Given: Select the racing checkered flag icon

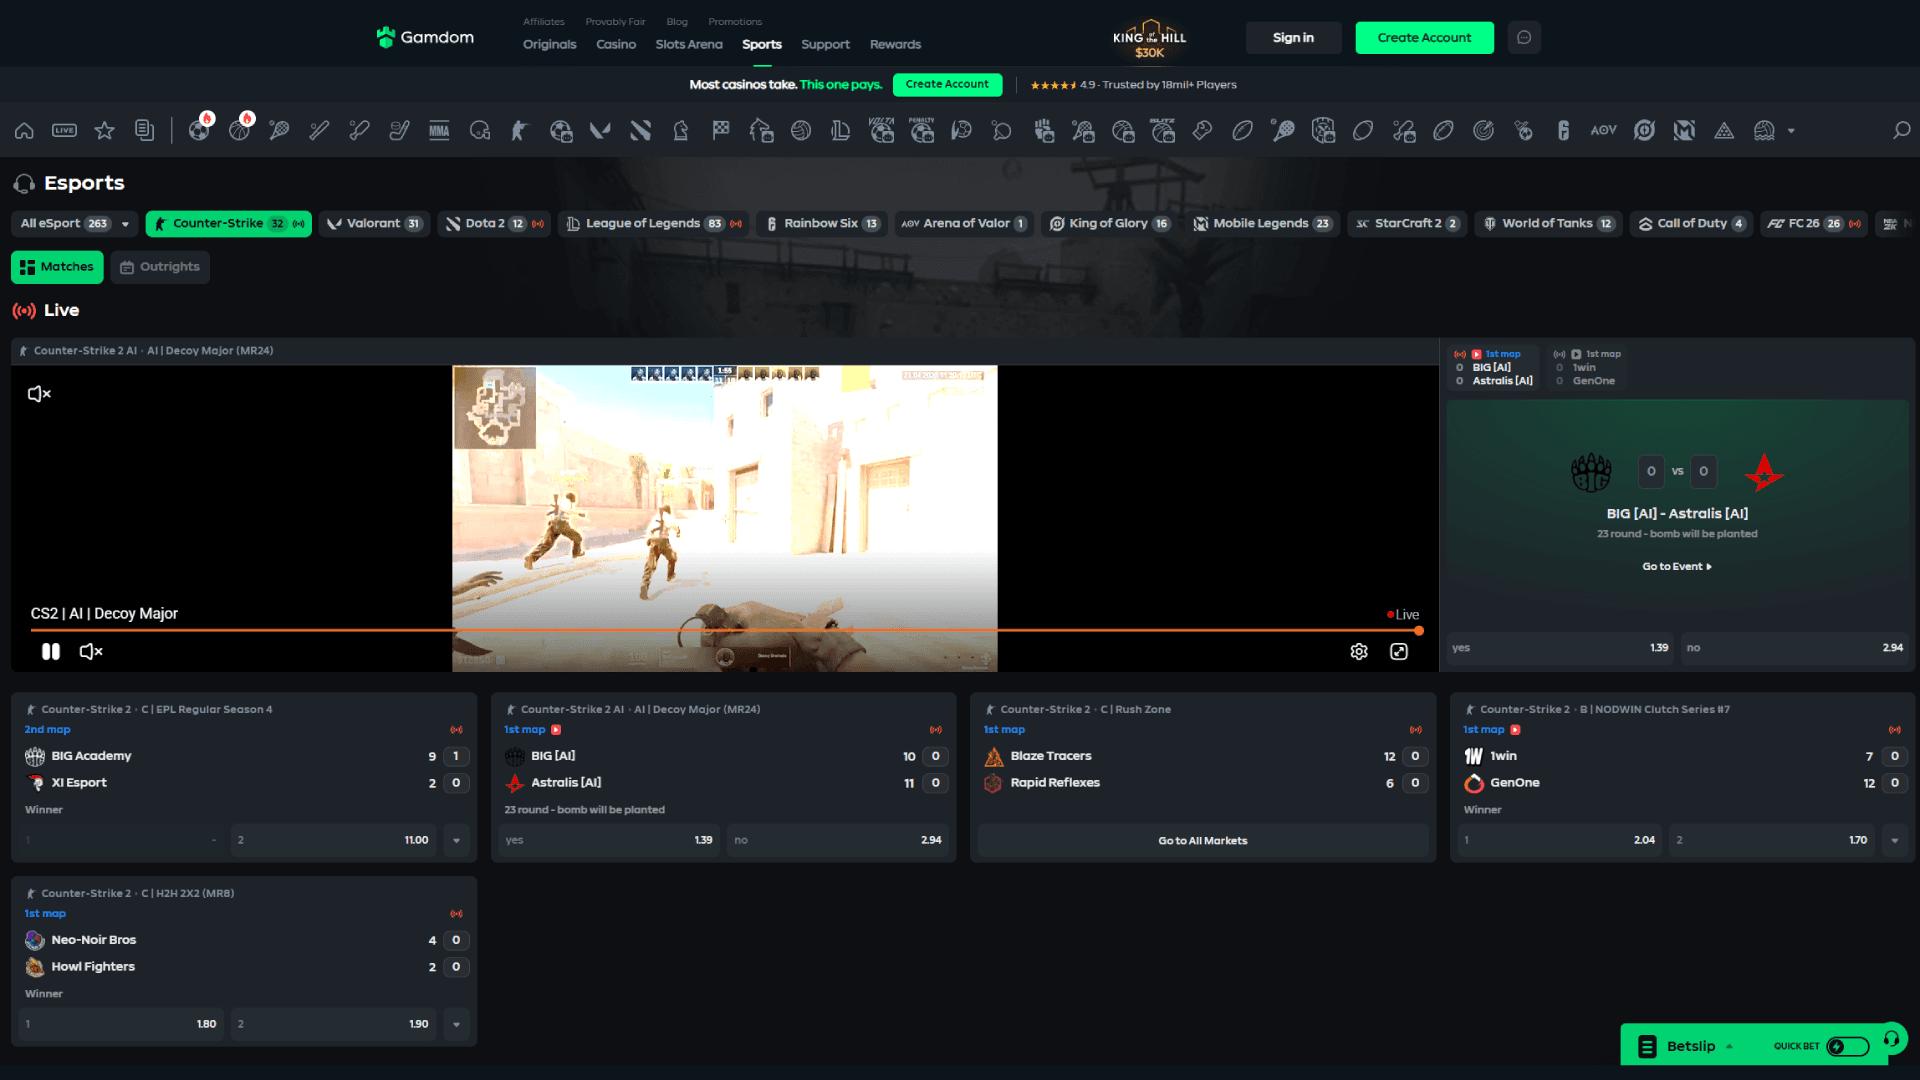Looking at the screenshot, I should (x=721, y=131).
